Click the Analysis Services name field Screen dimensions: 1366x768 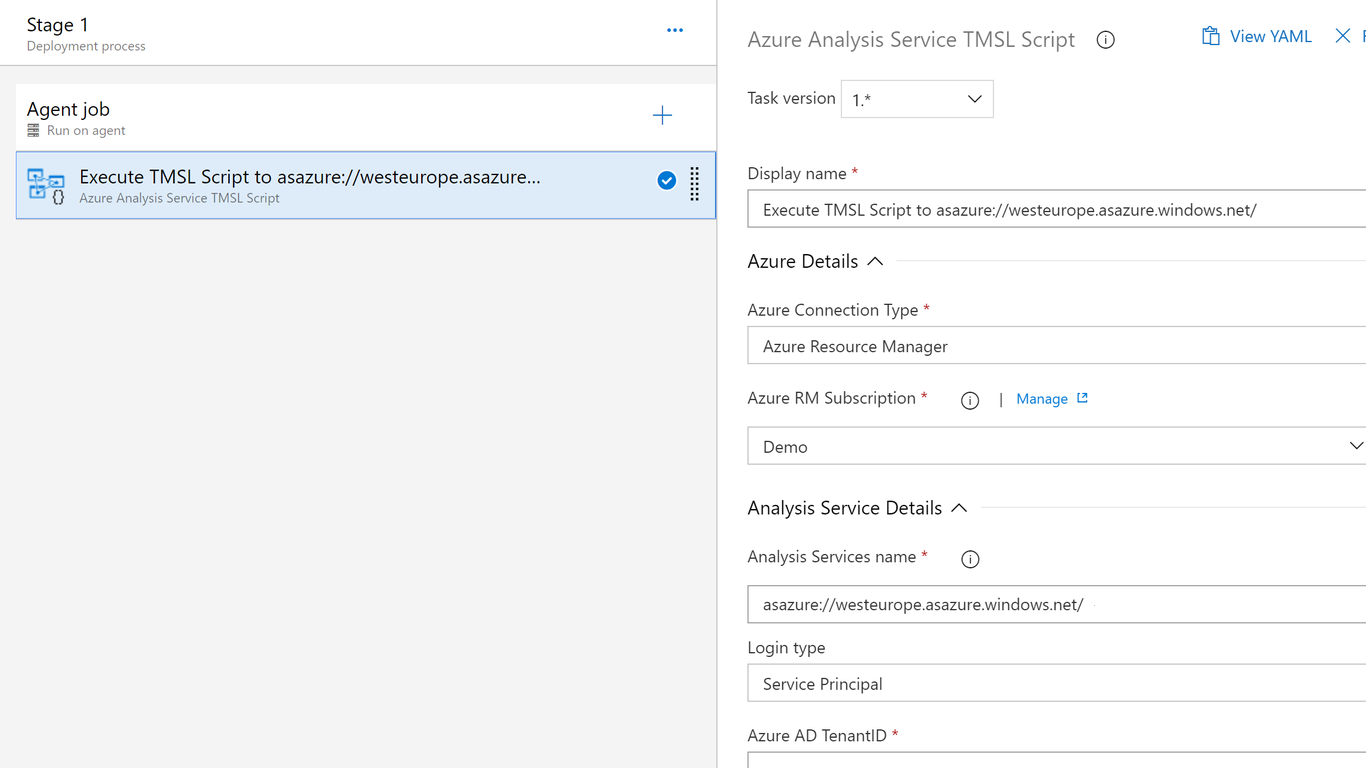1056,605
